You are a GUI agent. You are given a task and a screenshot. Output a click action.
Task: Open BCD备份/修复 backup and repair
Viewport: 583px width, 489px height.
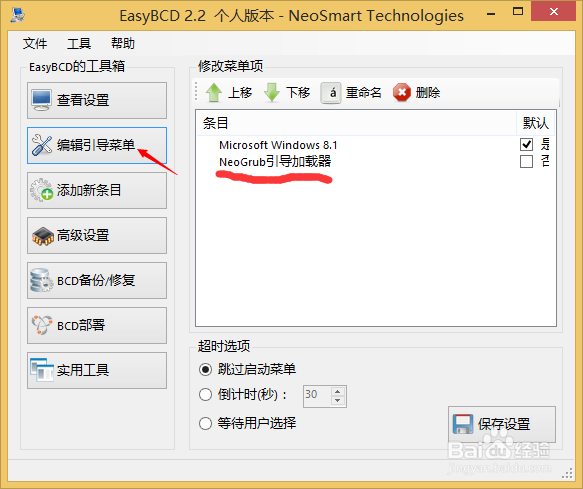[x=97, y=280]
